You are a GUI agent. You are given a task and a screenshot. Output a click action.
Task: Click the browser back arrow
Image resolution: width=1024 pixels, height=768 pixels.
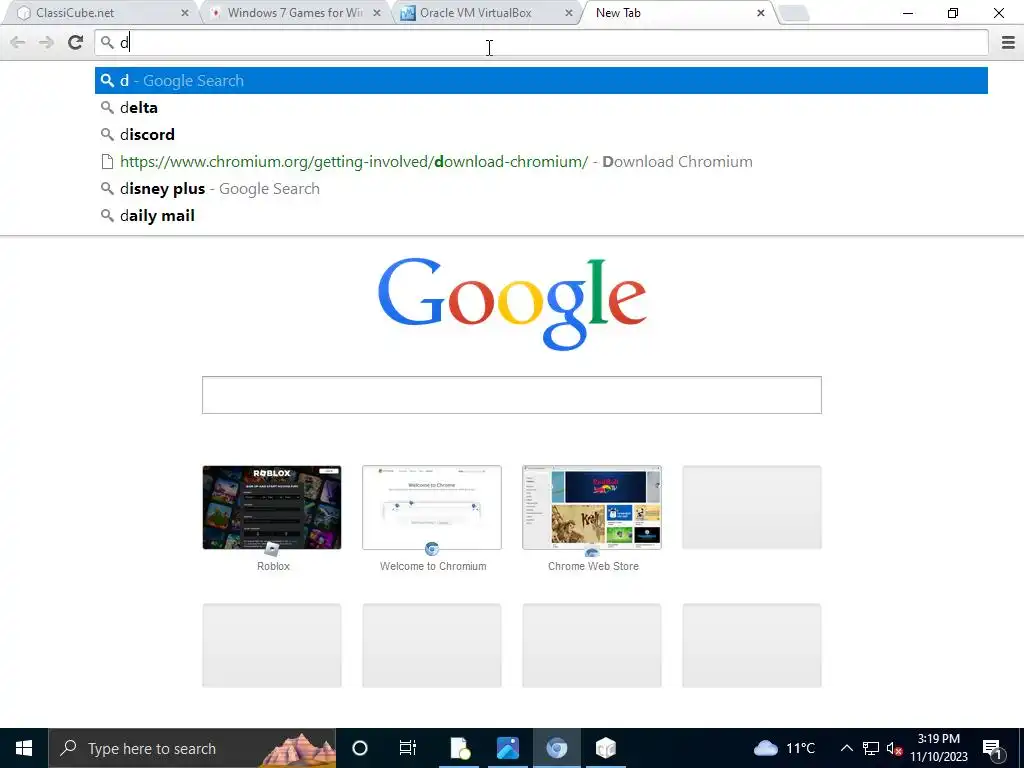click(18, 43)
